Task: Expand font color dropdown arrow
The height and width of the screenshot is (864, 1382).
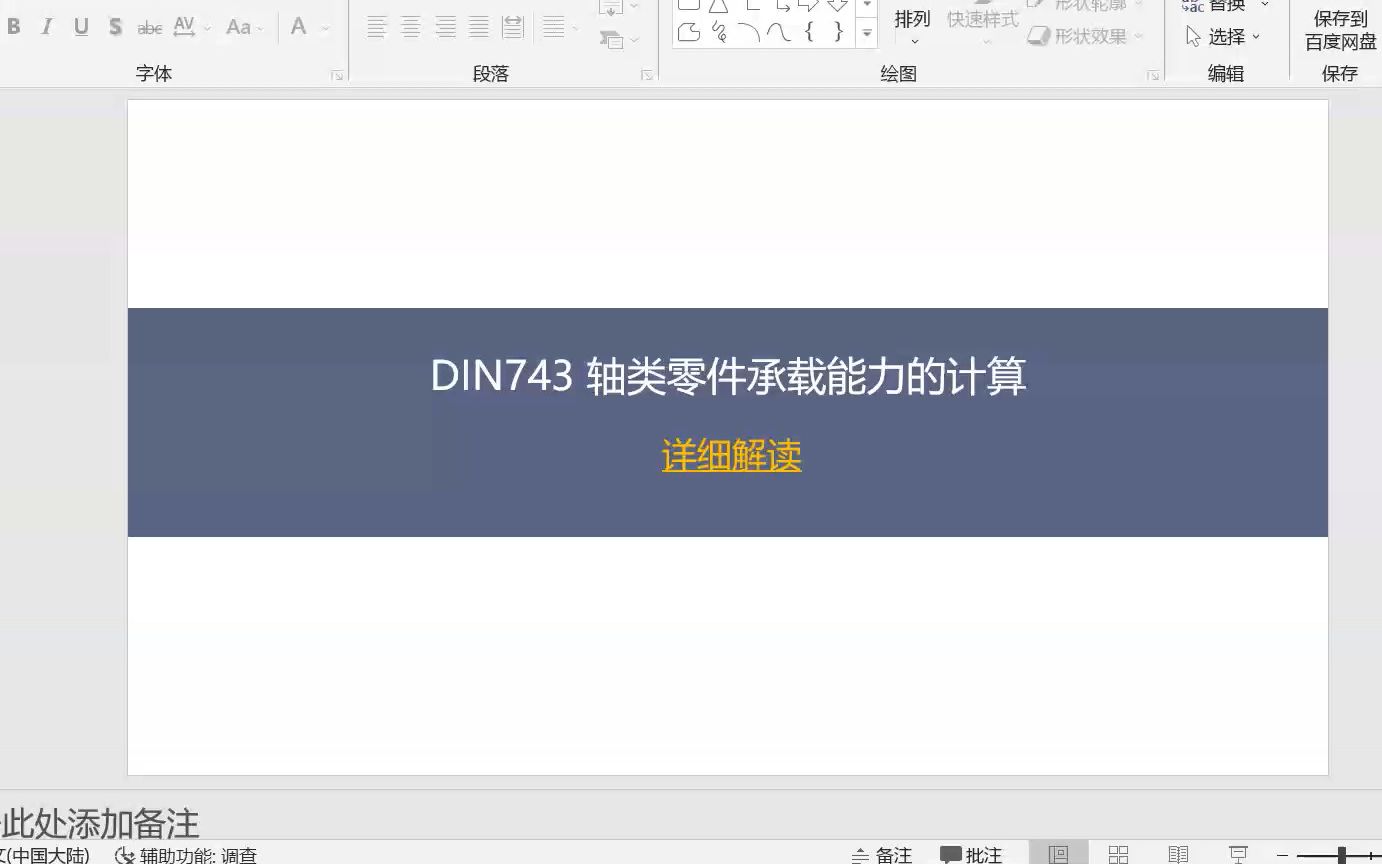Action: [x=325, y=28]
